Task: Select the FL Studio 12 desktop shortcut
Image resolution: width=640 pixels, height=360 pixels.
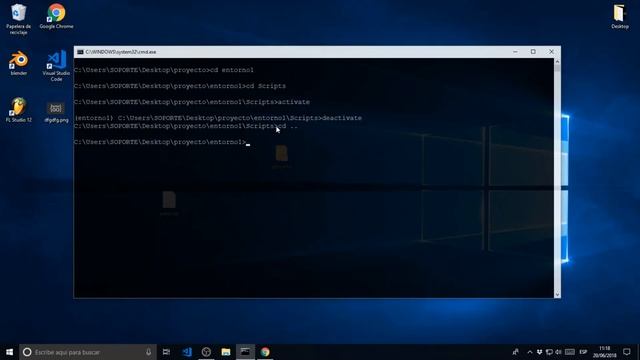Action: pos(18,110)
